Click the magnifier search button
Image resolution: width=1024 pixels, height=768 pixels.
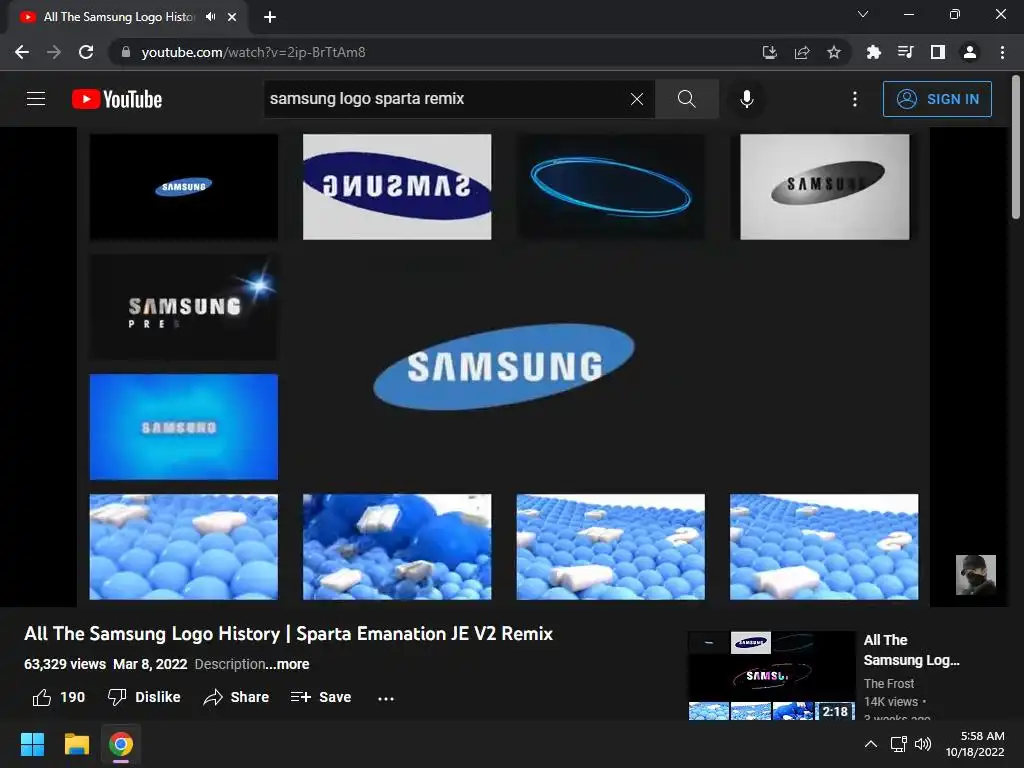point(686,99)
